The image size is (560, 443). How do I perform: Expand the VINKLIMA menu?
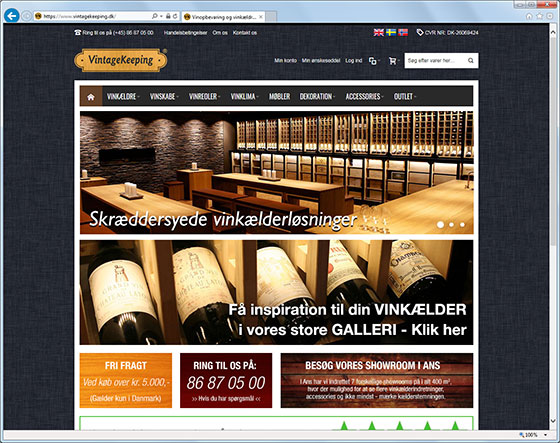click(244, 96)
